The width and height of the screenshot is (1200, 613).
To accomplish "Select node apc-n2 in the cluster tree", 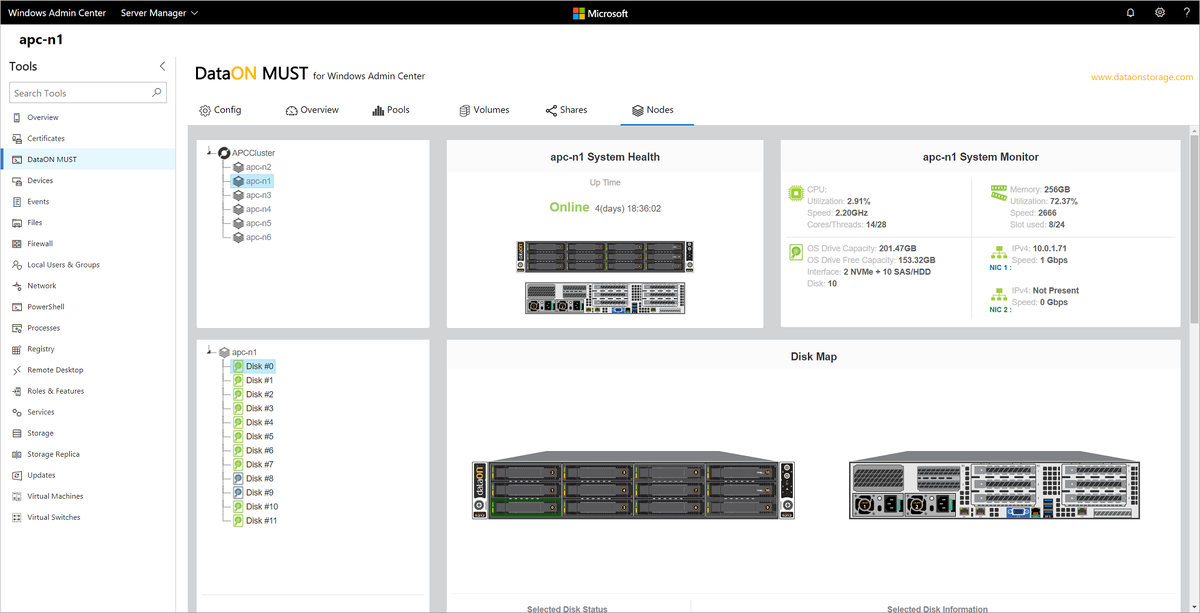I will pos(251,167).
